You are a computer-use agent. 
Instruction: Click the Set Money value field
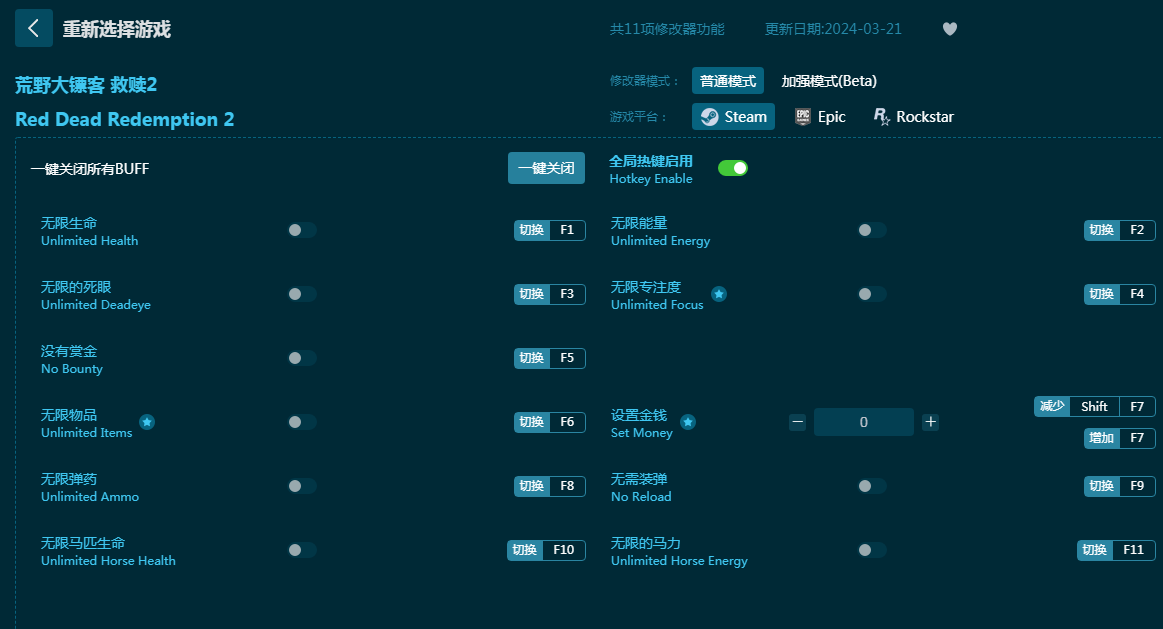863,422
